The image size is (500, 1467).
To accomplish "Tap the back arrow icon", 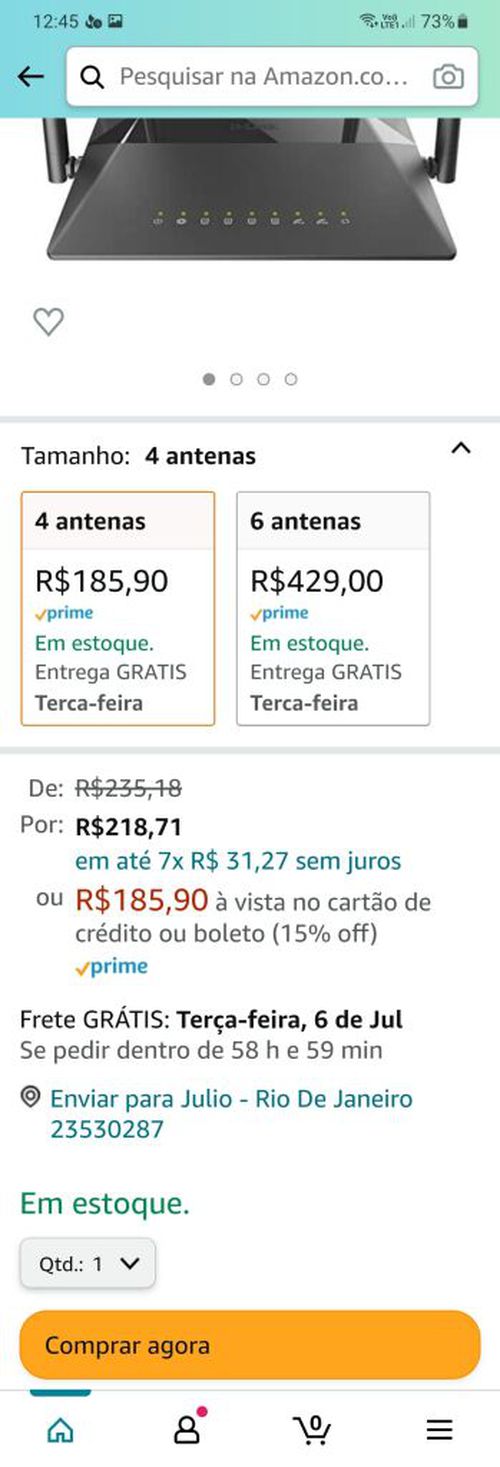I will 31,77.
